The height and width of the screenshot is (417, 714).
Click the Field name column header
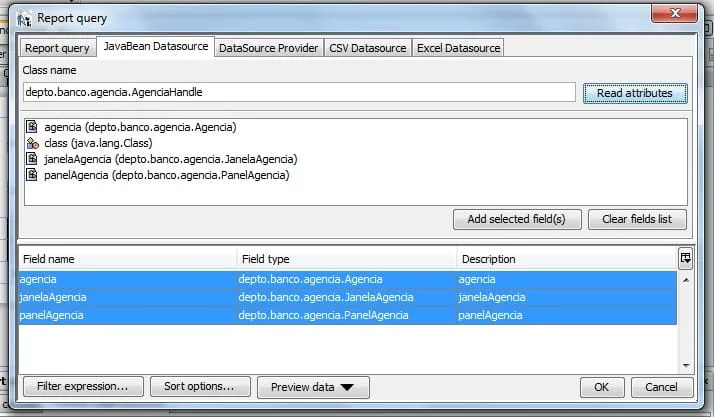[x=128, y=259]
